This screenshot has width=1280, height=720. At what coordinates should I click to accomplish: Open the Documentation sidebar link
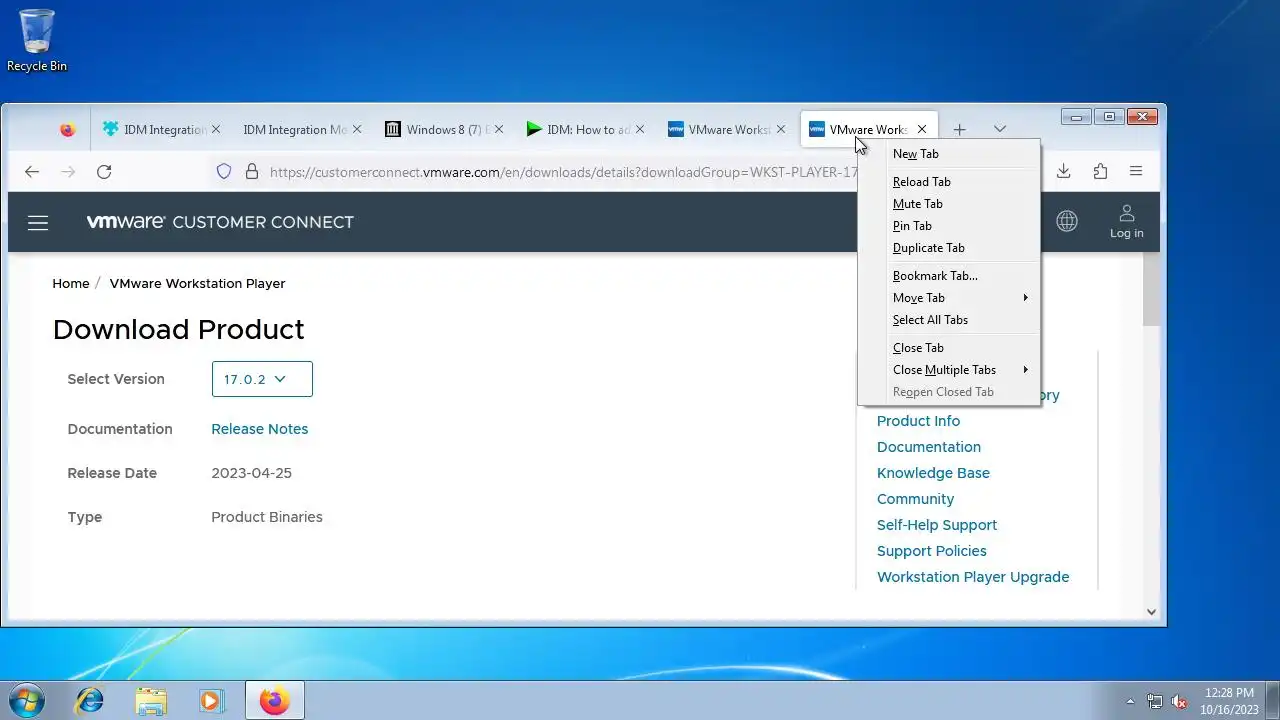[929, 447]
